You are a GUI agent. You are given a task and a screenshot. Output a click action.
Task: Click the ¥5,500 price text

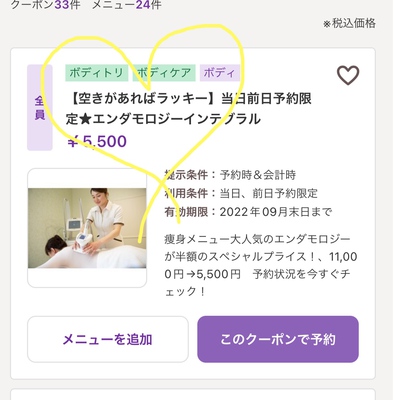[97, 142]
